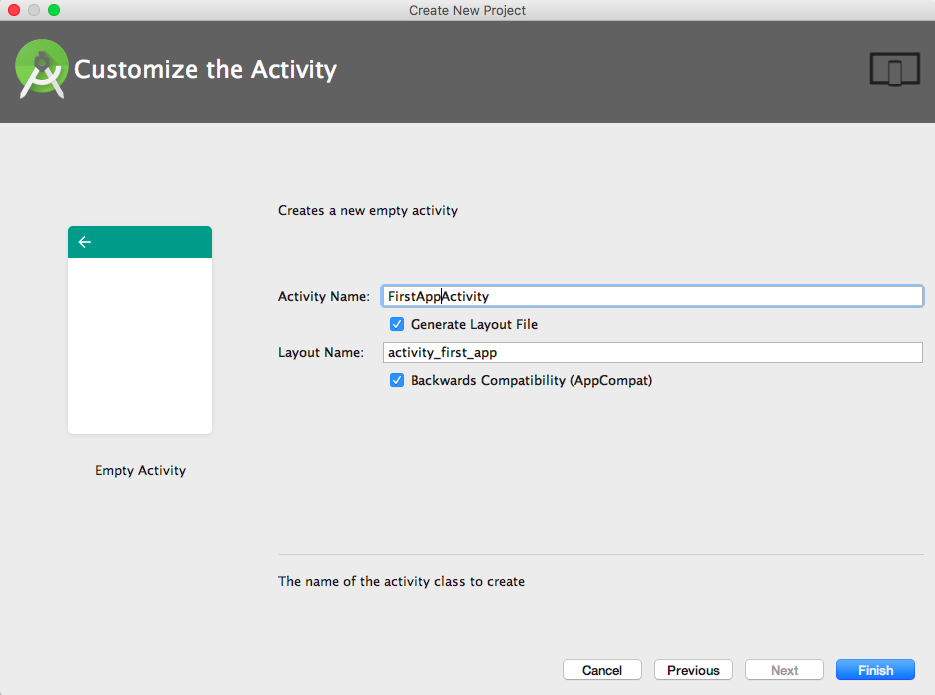Image resolution: width=935 pixels, height=695 pixels.
Task: Minimize the window with the grey button
Action: tap(34, 10)
